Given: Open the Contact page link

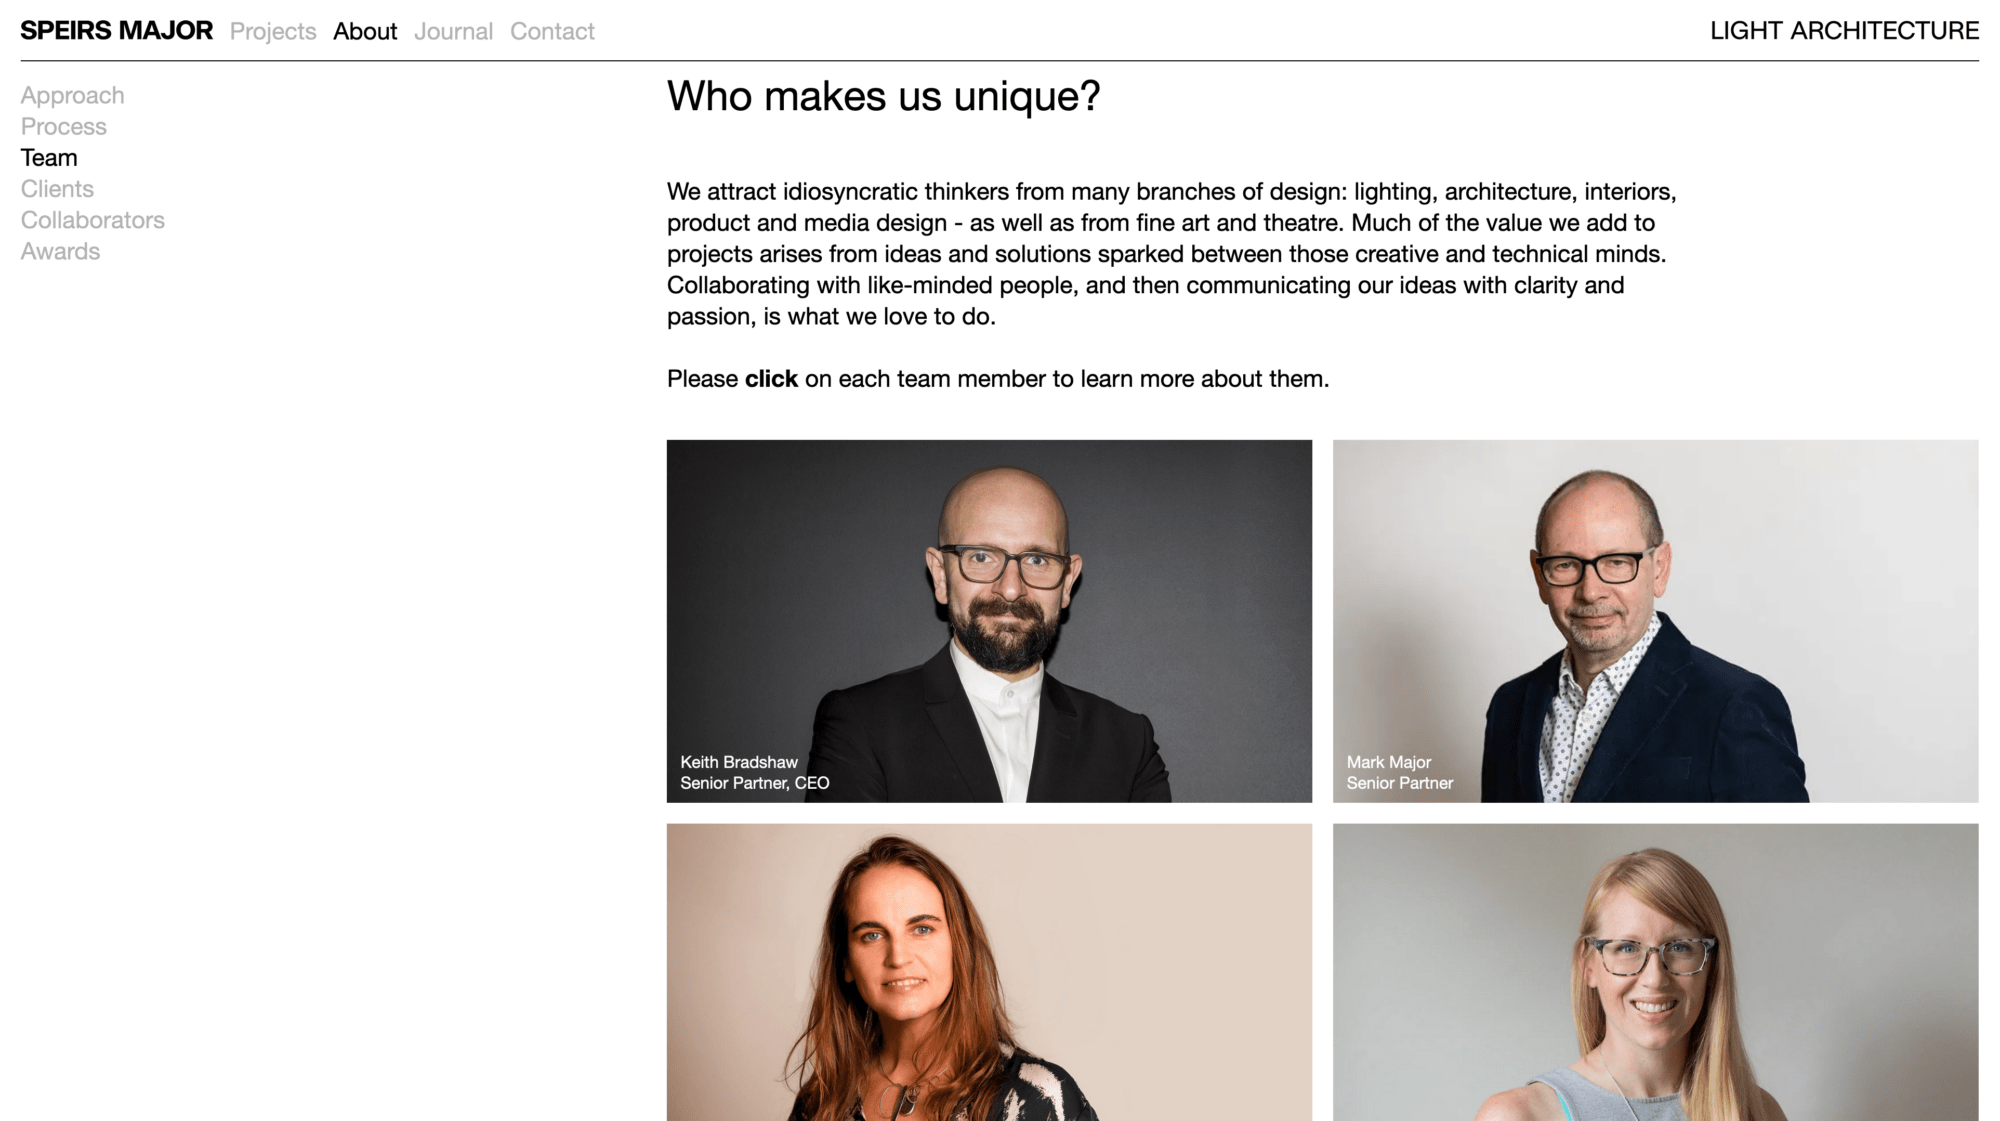Looking at the screenshot, I should [552, 32].
